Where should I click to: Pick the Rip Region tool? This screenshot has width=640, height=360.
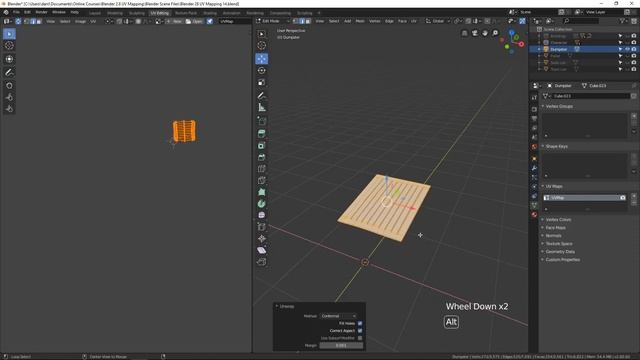(262, 262)
